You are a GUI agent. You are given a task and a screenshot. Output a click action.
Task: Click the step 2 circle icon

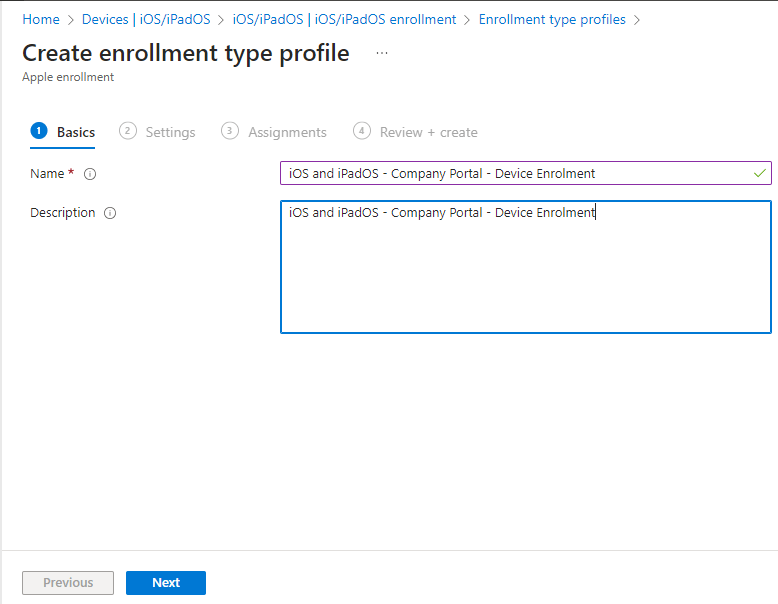pyautogui.click(x=127, y=131)
